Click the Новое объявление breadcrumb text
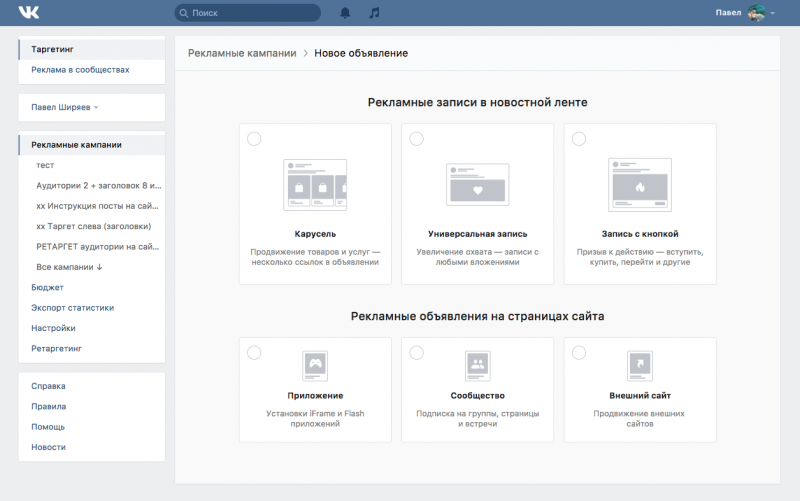This screenshot has height=501, width=800. pyautogui.click(x=361, y=53)
